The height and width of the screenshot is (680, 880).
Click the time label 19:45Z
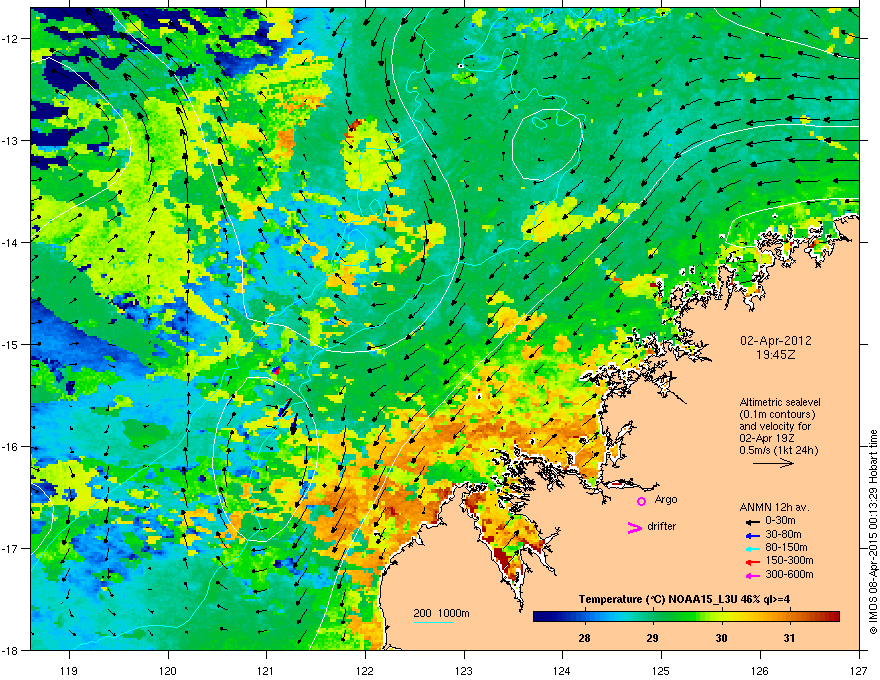click(x=776, y=355)
